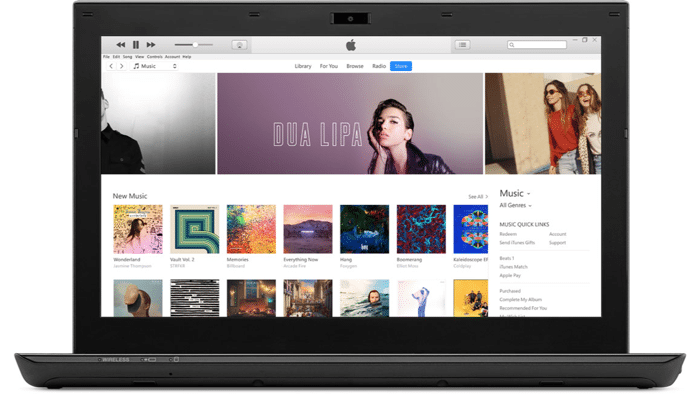The image size is (700, 394).
Task: Open the Song menu
Action: [128, 57]
